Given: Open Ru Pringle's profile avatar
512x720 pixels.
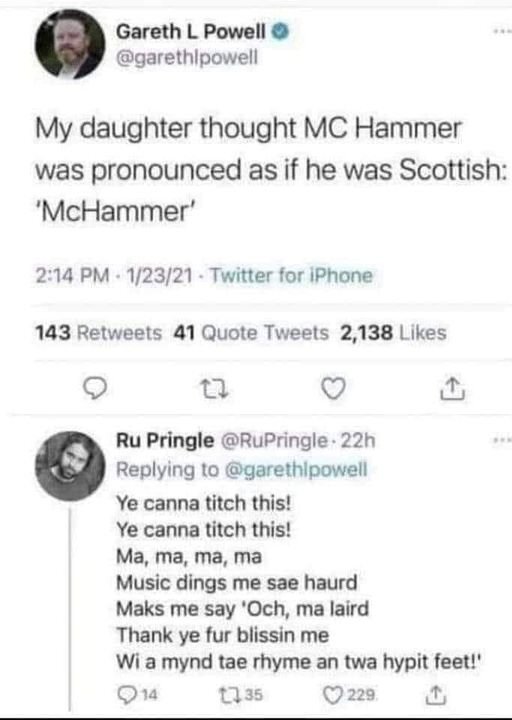Looking at the screenshot, I should click(x=70, y=466).
